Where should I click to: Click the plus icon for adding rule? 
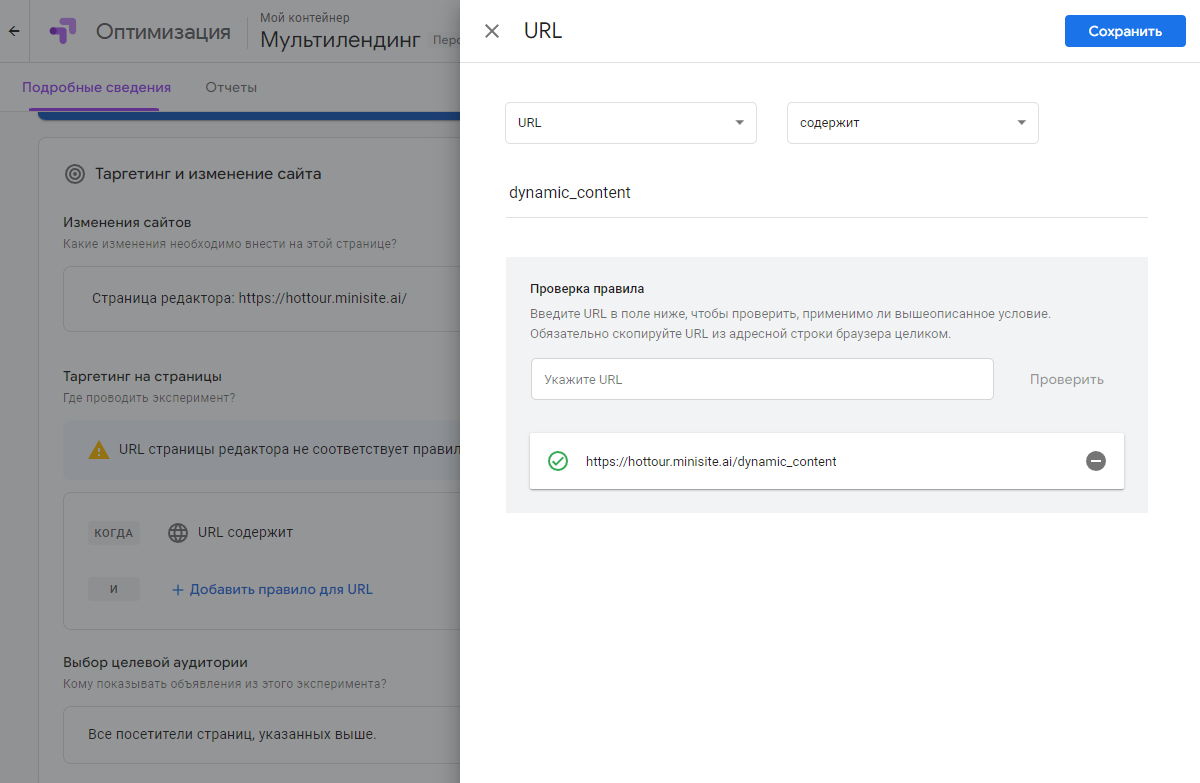(178, 590)
